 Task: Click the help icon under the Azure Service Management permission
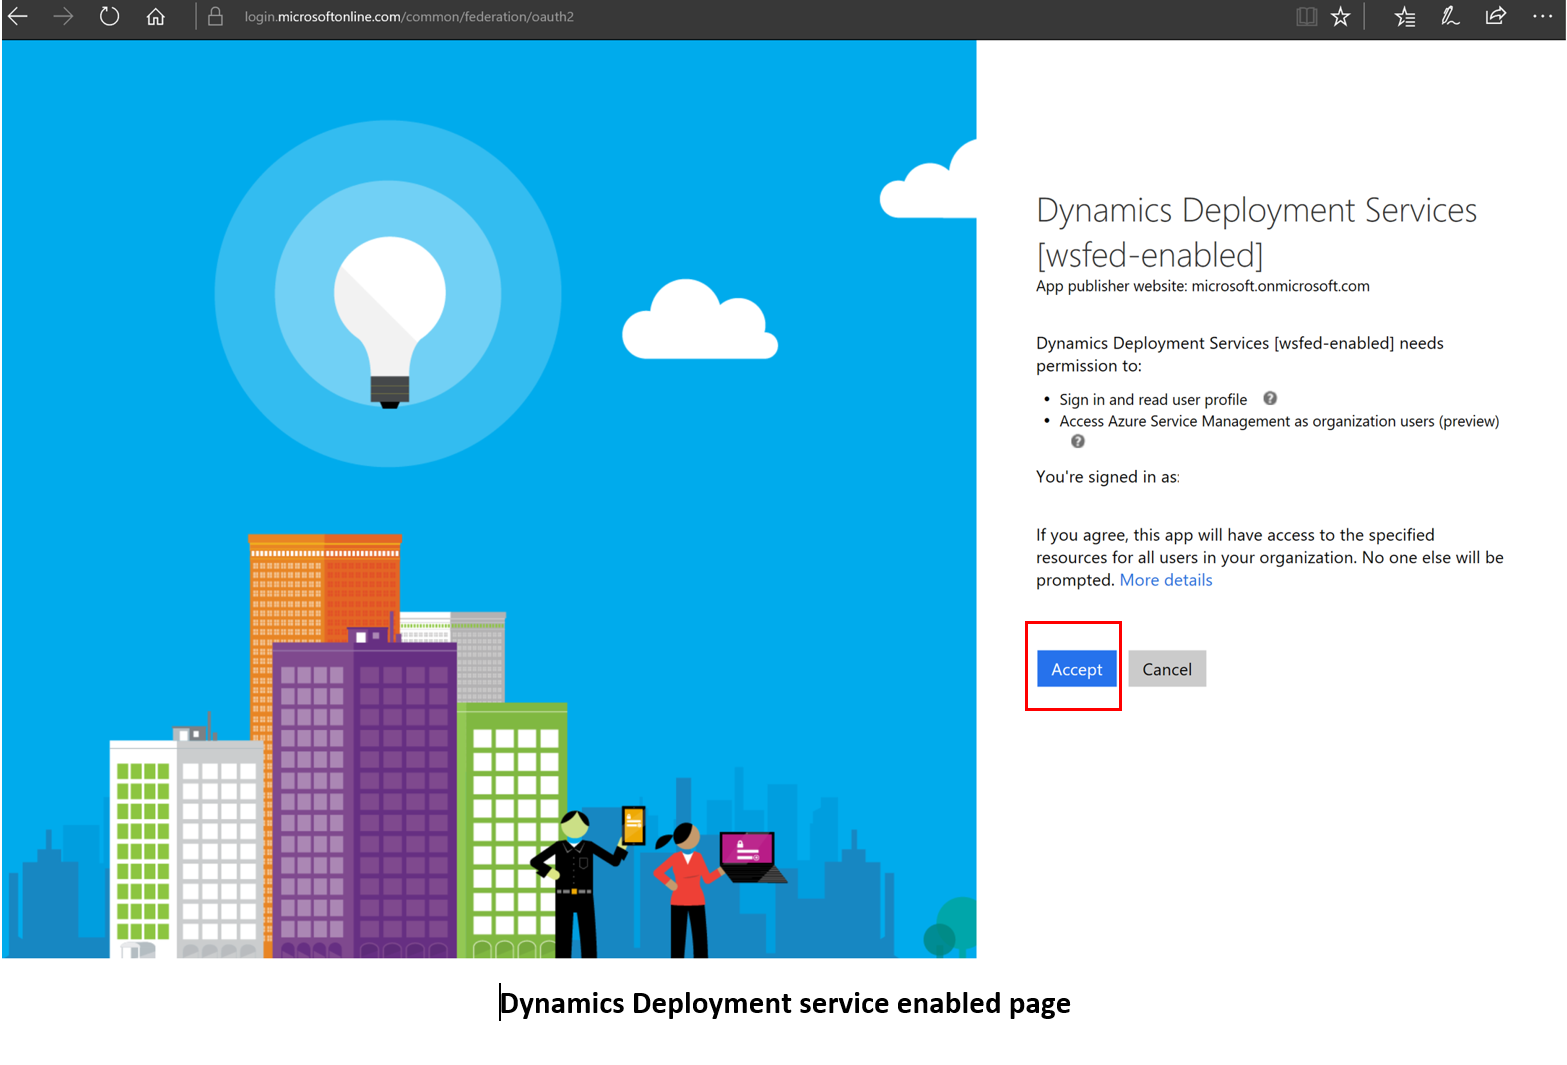click(1077, 440)
